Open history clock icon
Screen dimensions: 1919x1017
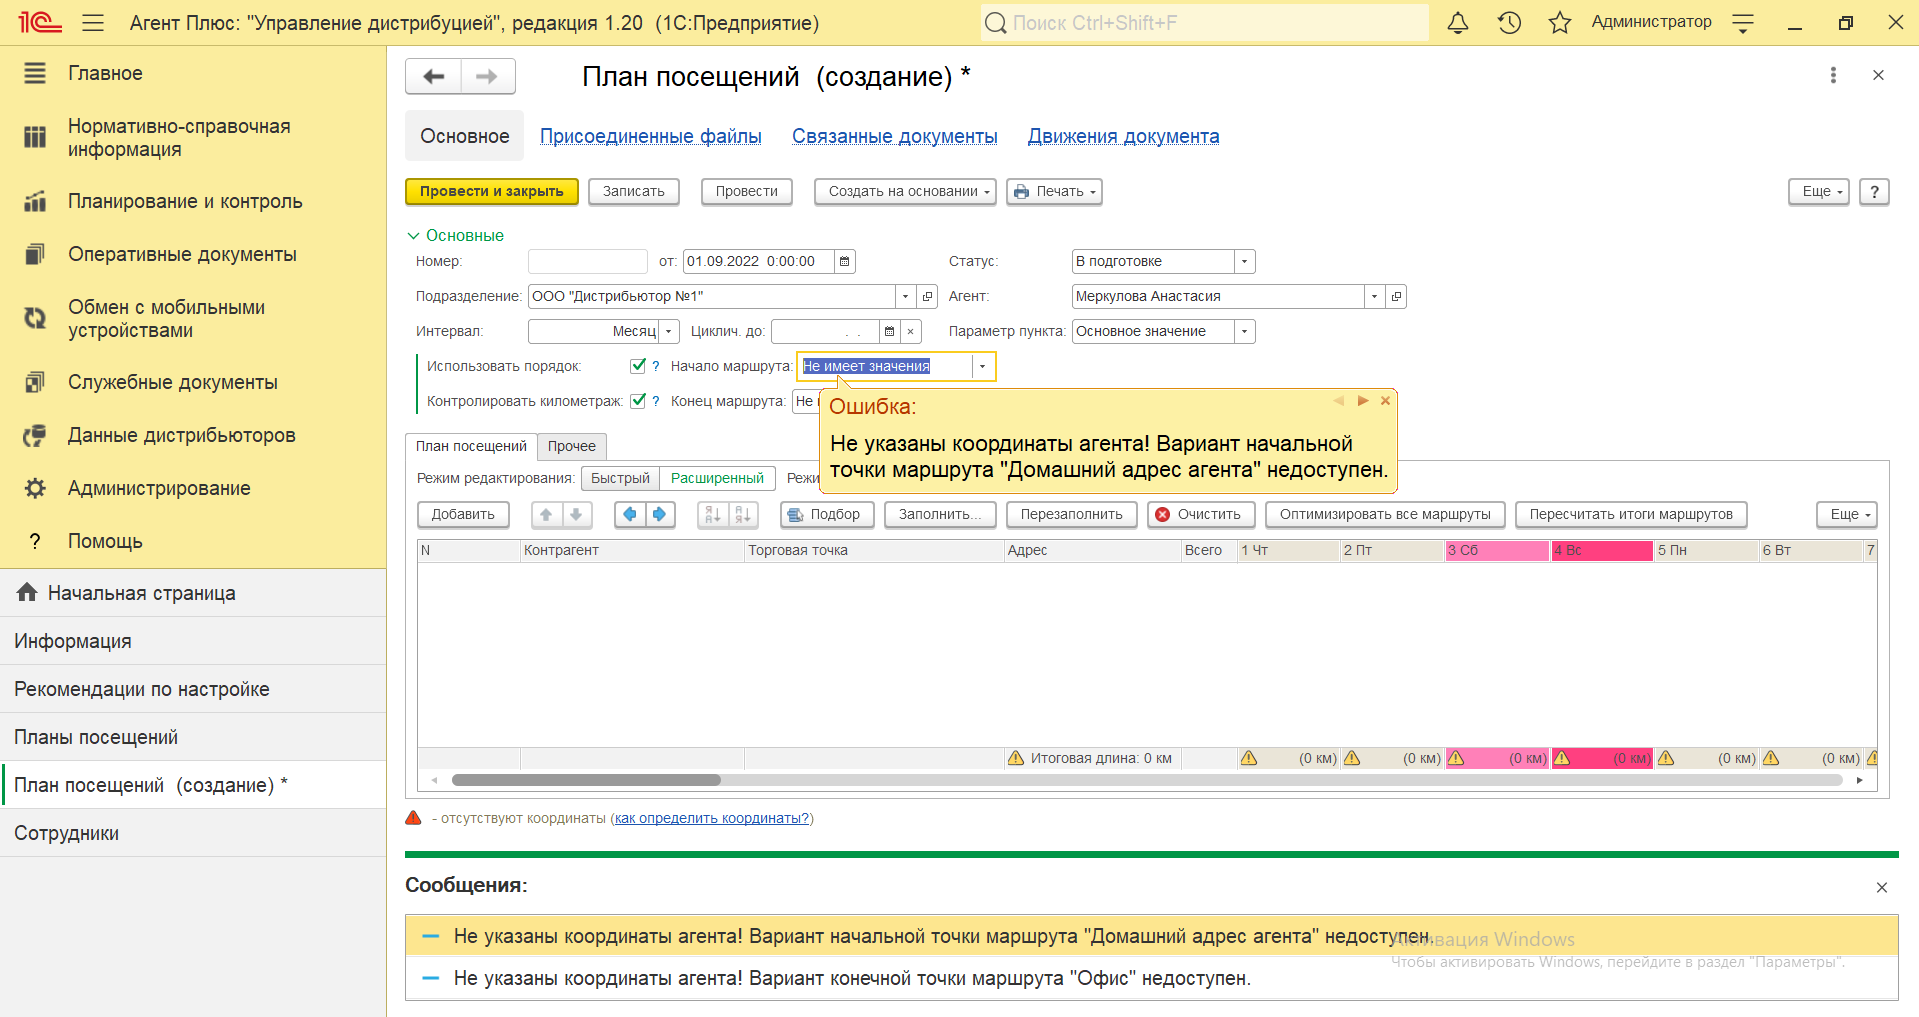click(x=1509, y=22)
